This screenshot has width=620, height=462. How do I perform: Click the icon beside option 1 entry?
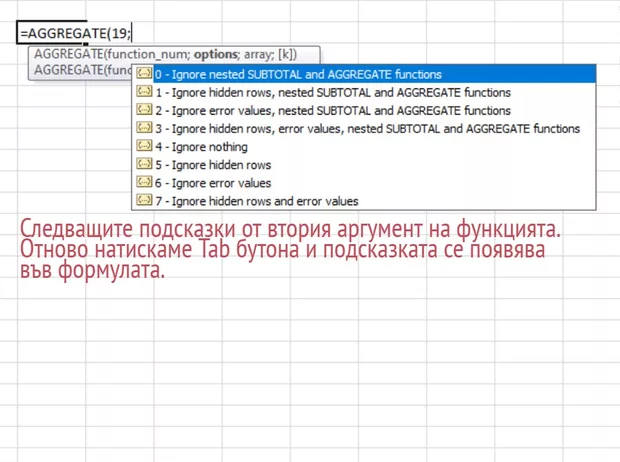coord(144,91)
